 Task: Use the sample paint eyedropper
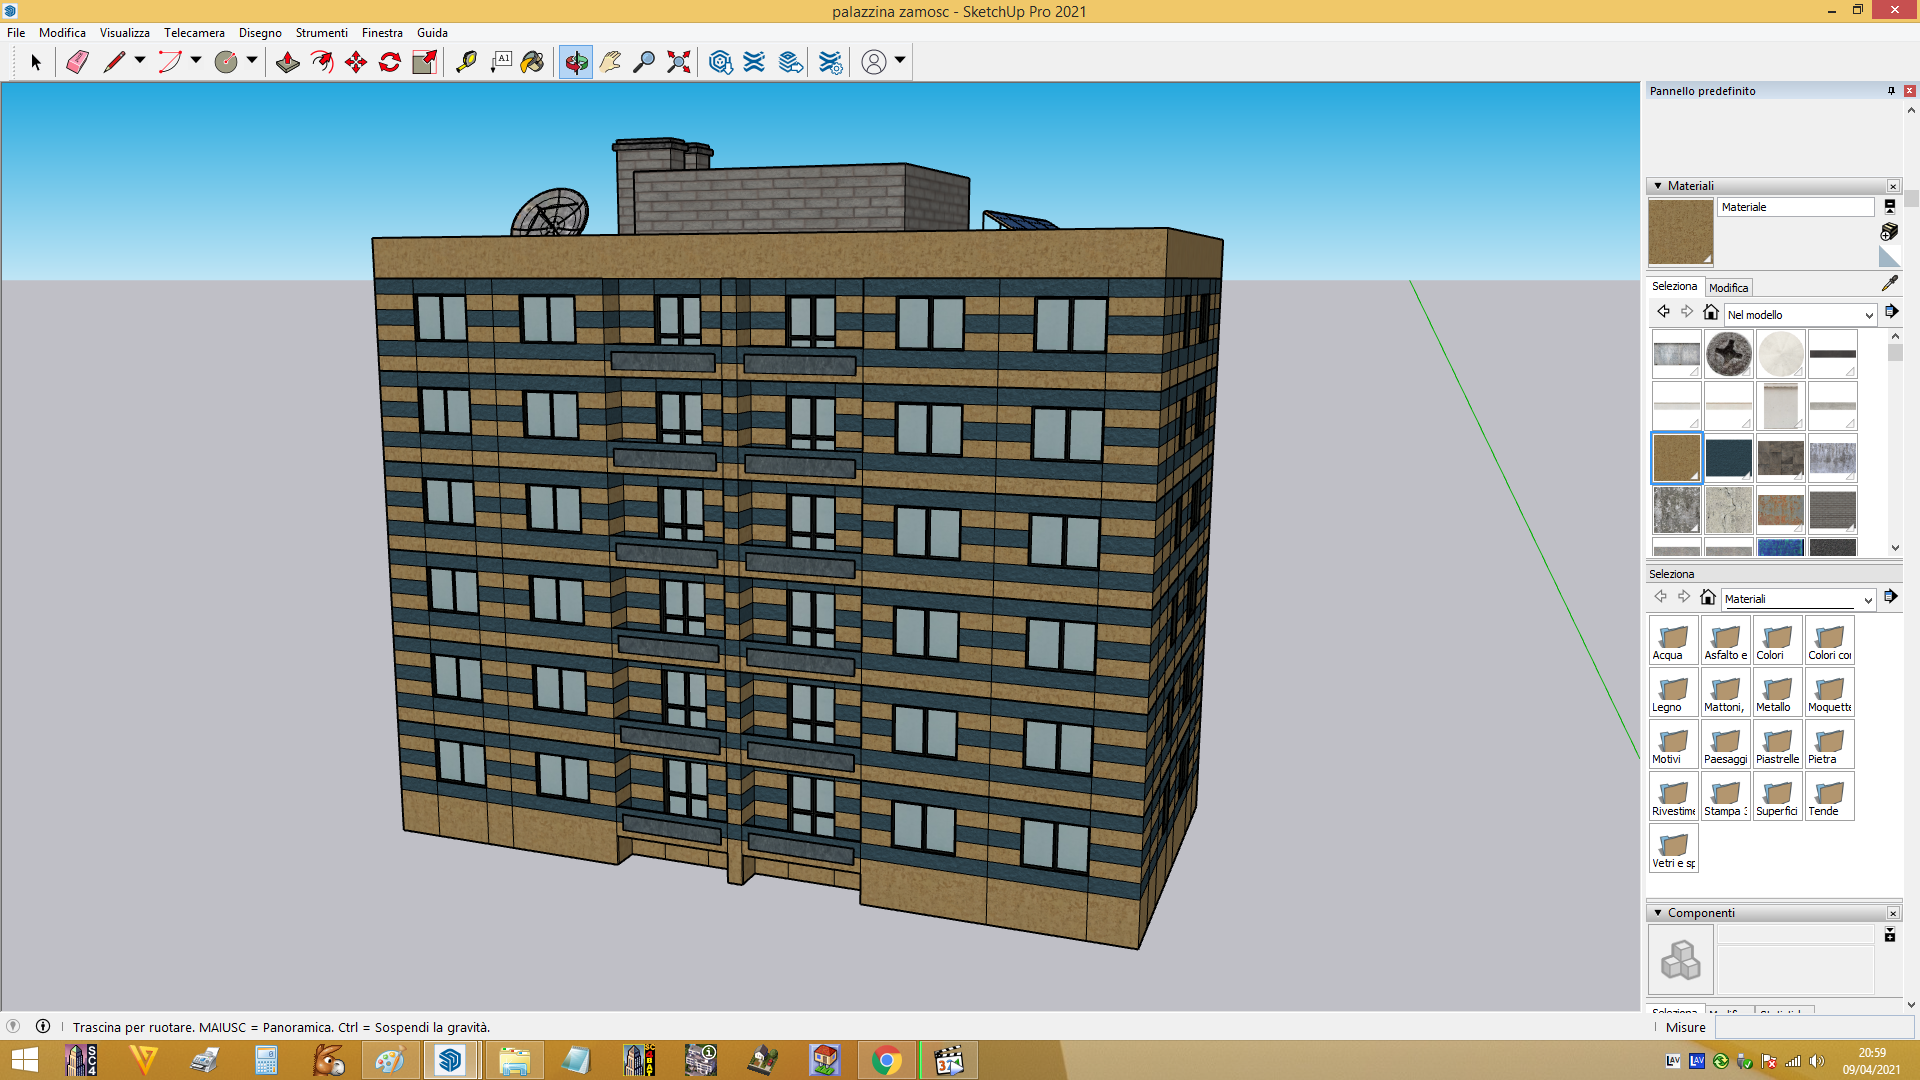(1889, 284)
